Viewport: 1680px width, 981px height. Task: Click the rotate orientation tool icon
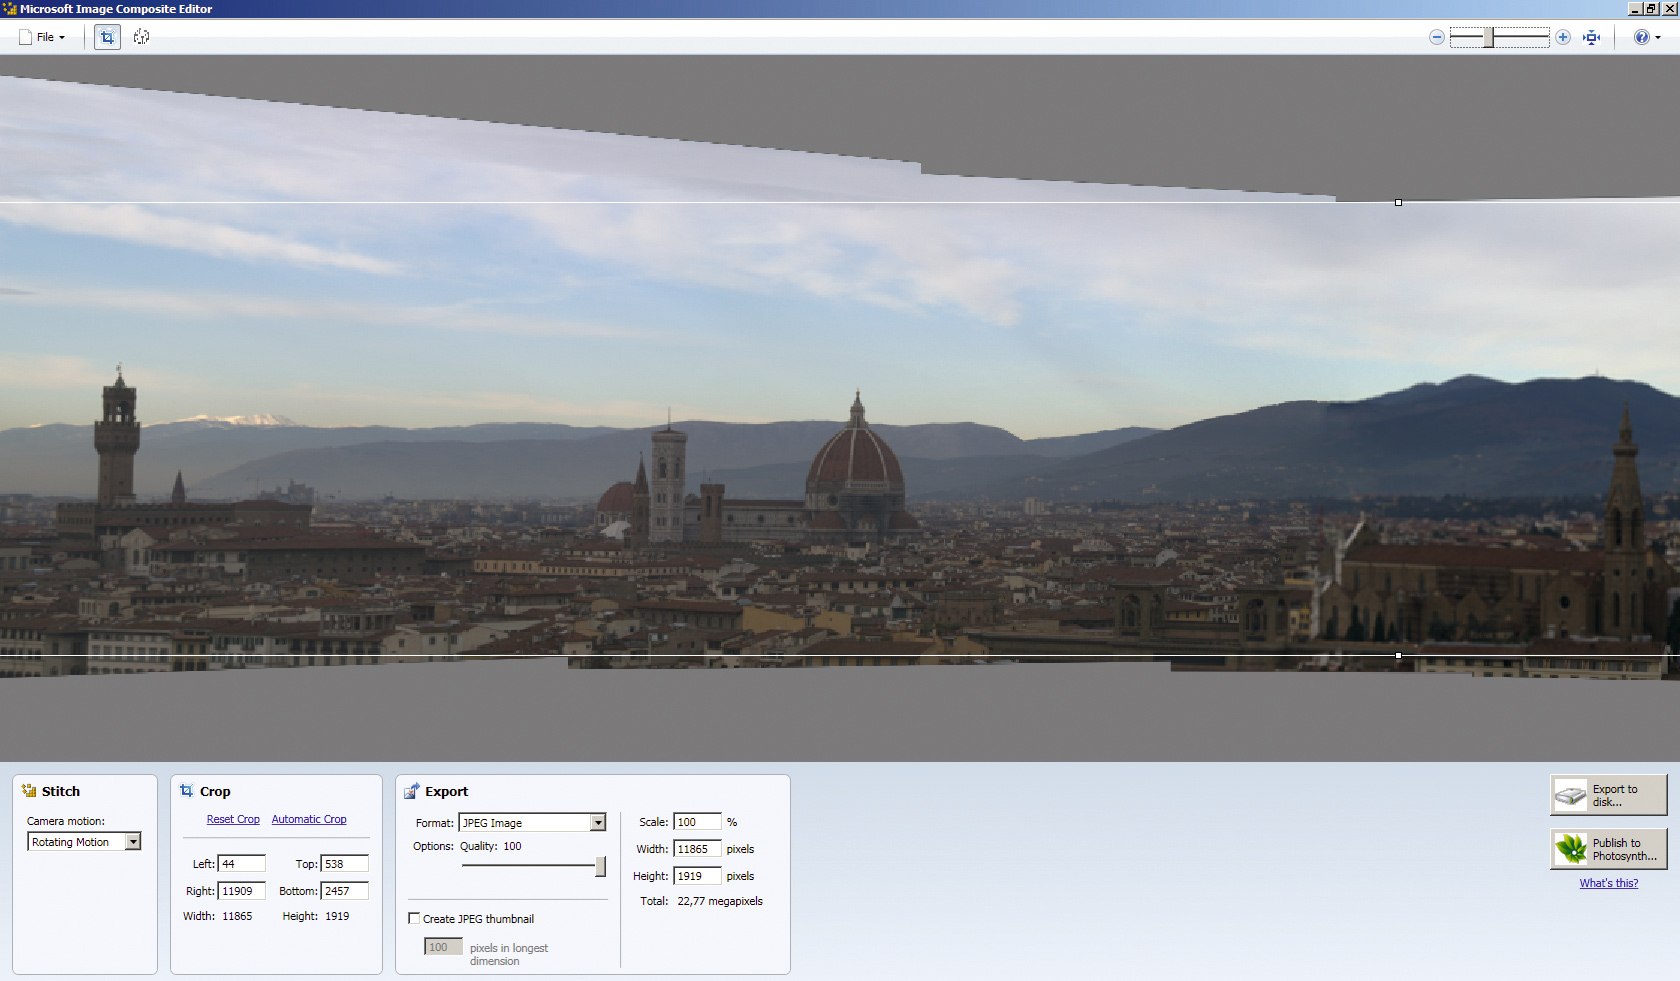pyautogui.click(x=142, y=37)
